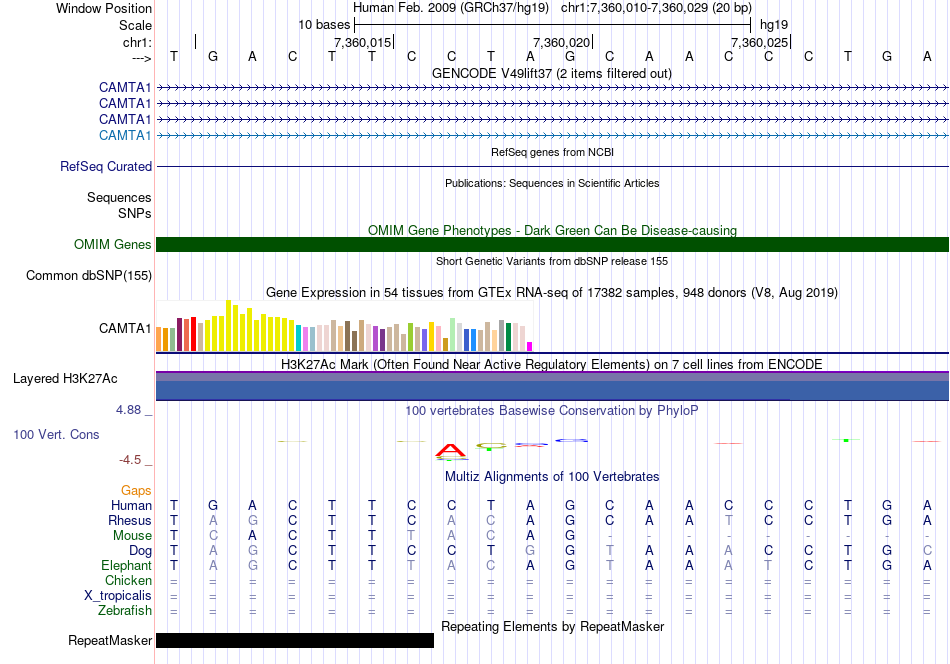The height and width of the screenshot is (664, 950).
Task: Click the Rhesus alignment row label
Action: 130,520
